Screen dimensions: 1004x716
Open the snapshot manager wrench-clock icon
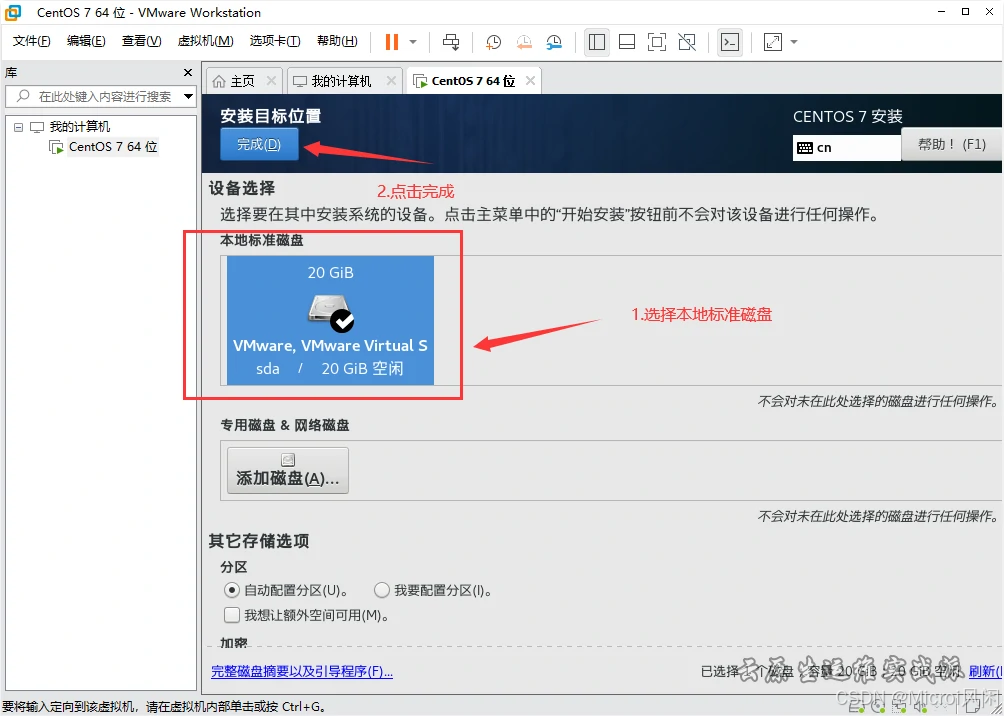point(554,42)
